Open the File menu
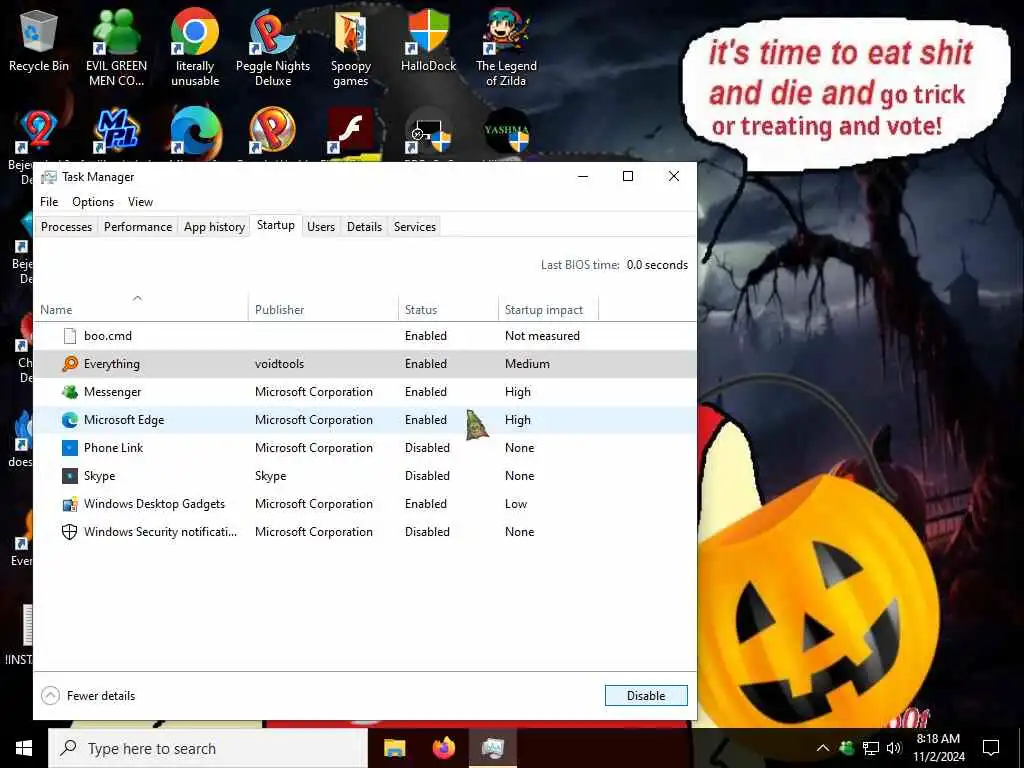1024x768 pixels. click(x=49, y=202)
